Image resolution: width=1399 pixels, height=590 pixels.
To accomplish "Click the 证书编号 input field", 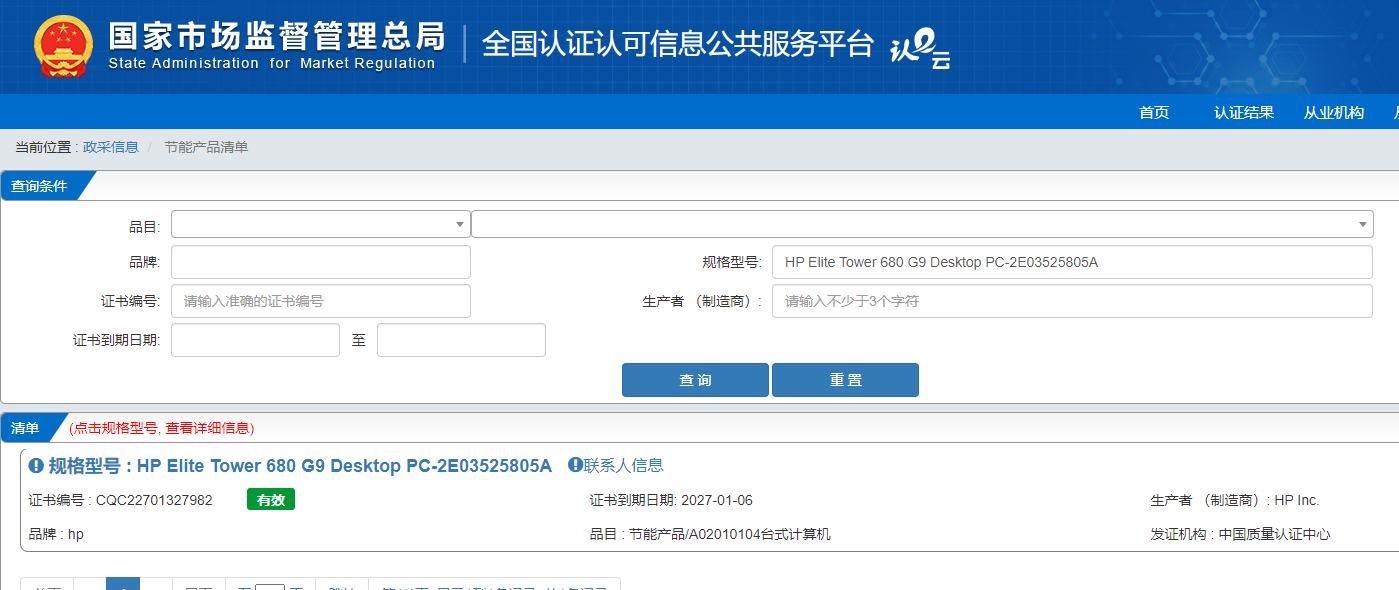I will (x=320, y=301).
